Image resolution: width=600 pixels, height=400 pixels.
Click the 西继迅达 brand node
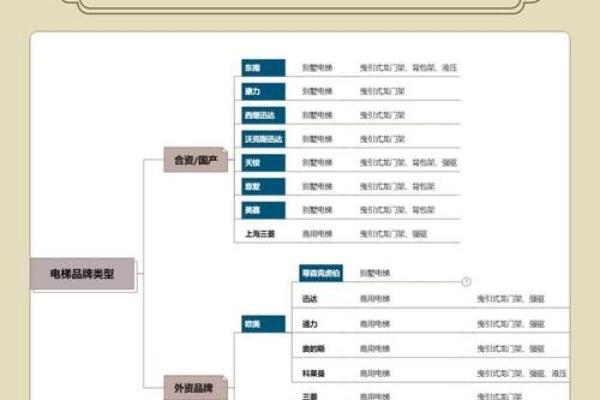click(x=263, y=115)
